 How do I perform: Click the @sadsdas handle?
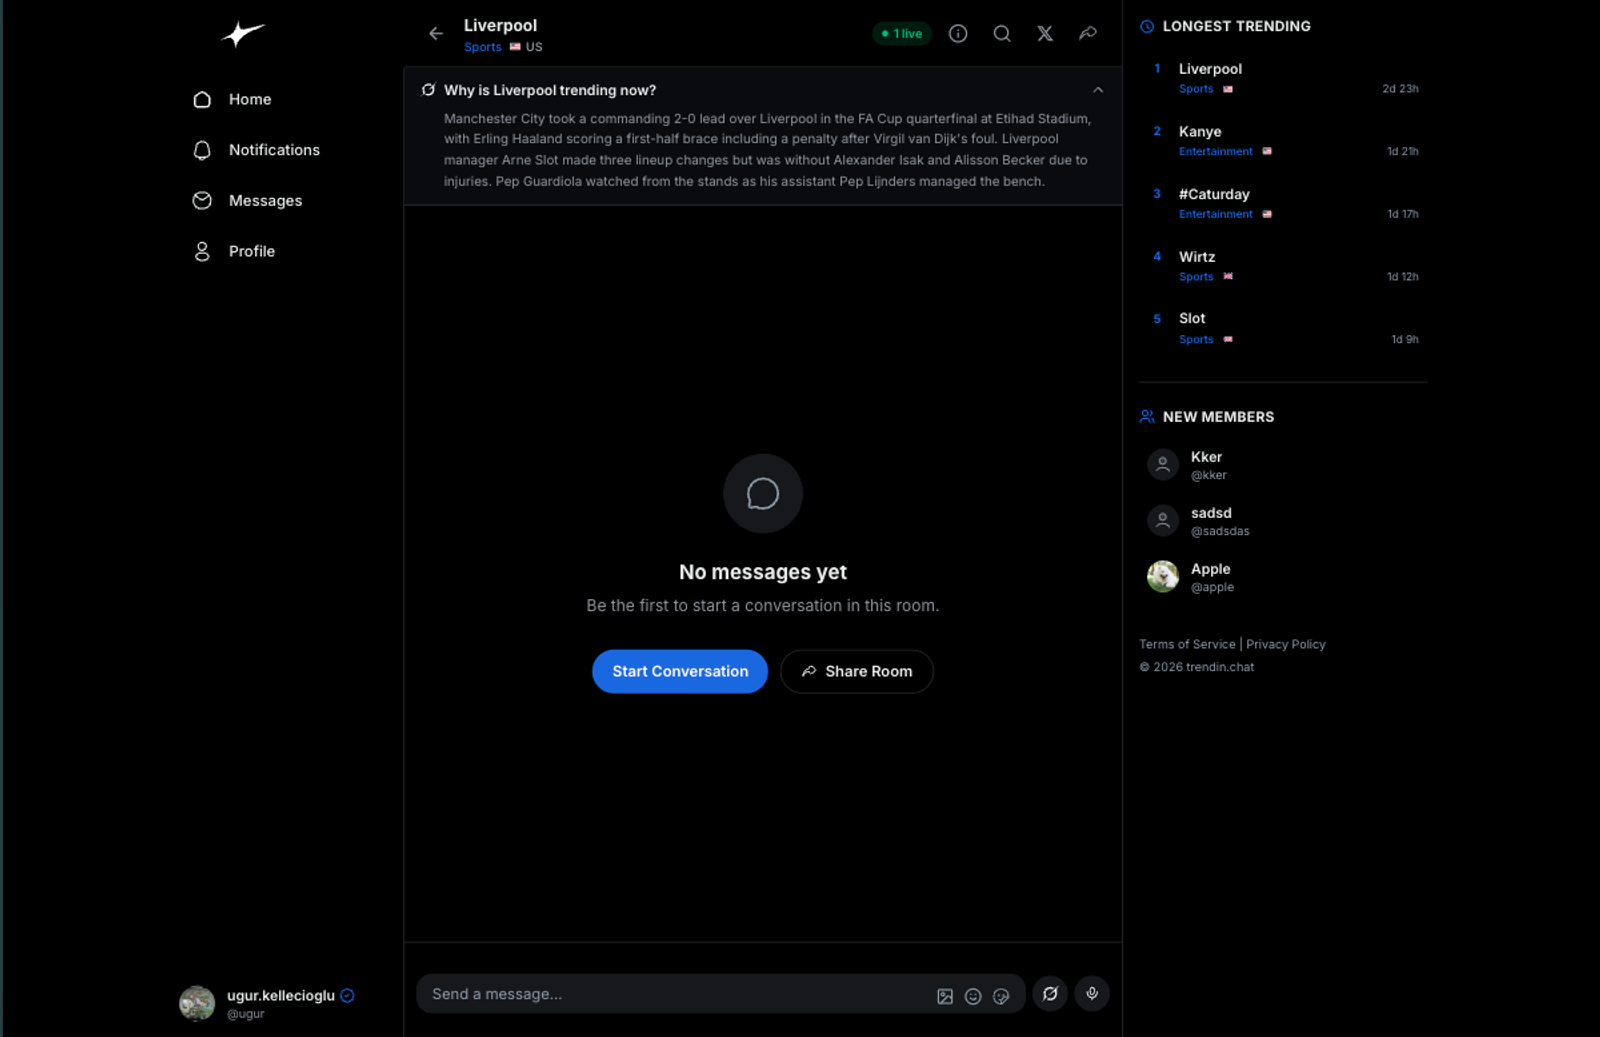[x=1220, y=532]
